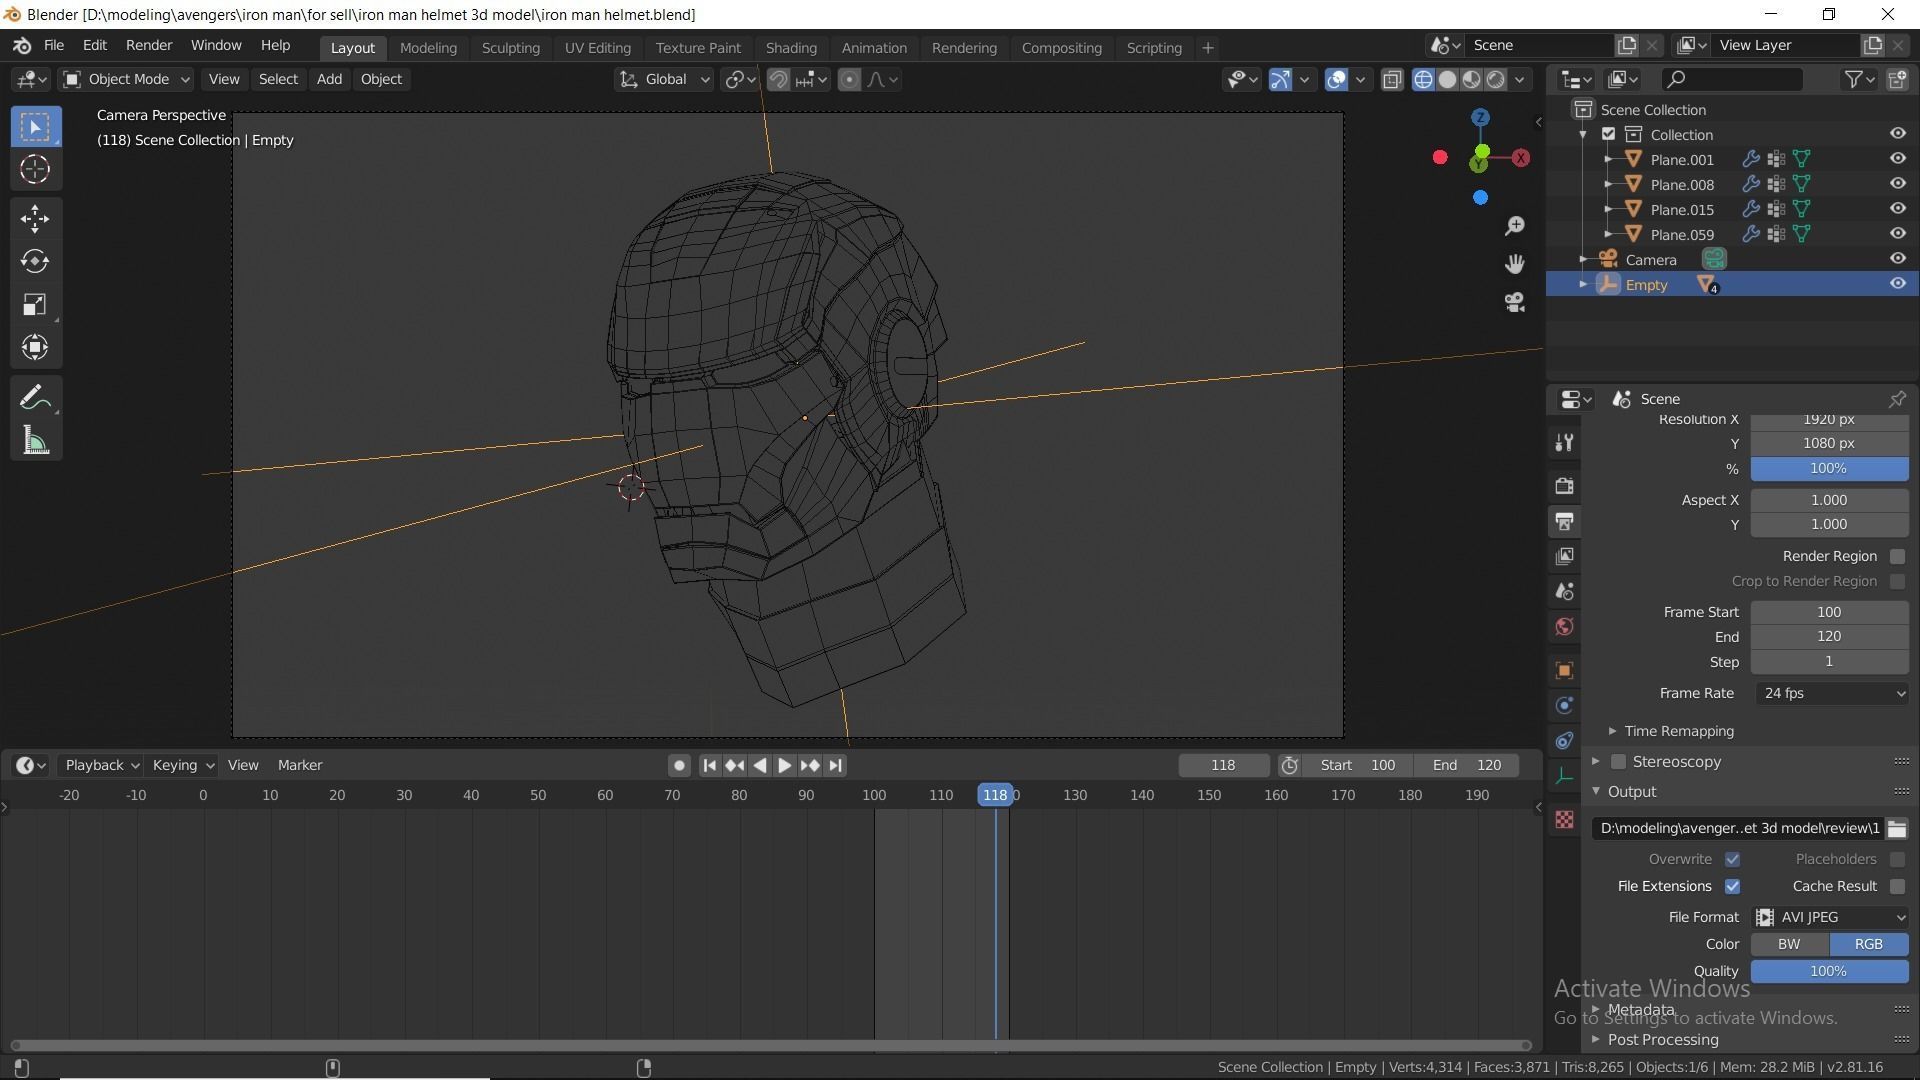Open the Object properties tab
1920x1080 pixels.
(x=1565, y=670)
